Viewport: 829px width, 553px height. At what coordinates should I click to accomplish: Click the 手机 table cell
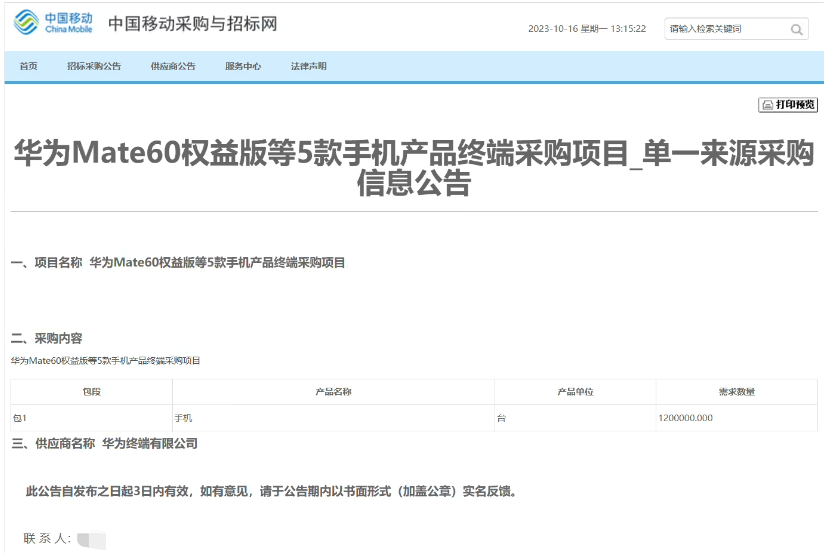[x=333, y=418]
